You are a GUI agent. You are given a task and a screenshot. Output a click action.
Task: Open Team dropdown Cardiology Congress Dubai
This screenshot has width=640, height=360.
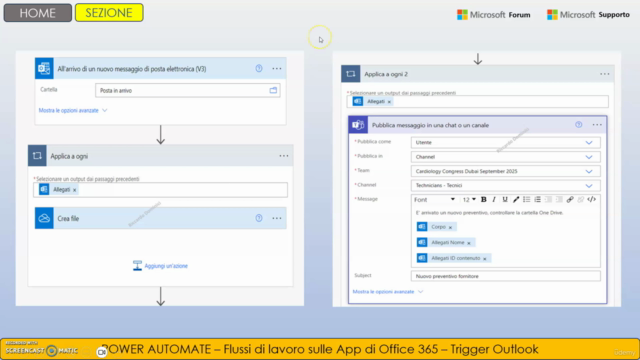505,171
